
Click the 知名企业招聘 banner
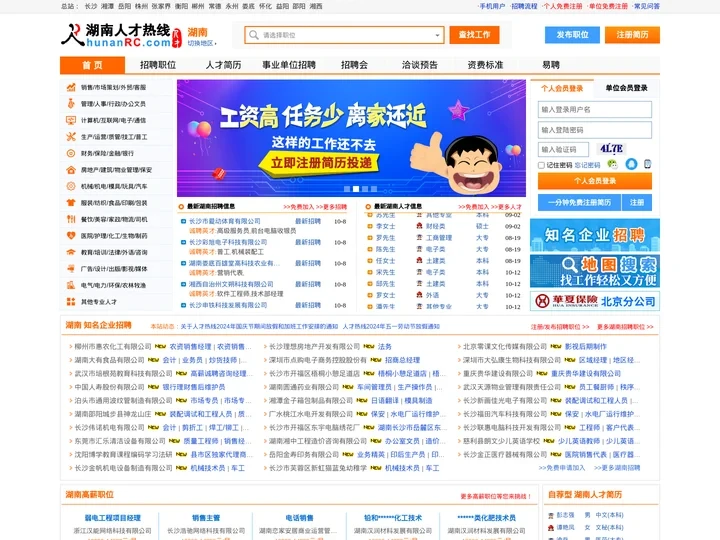point(595,235)
